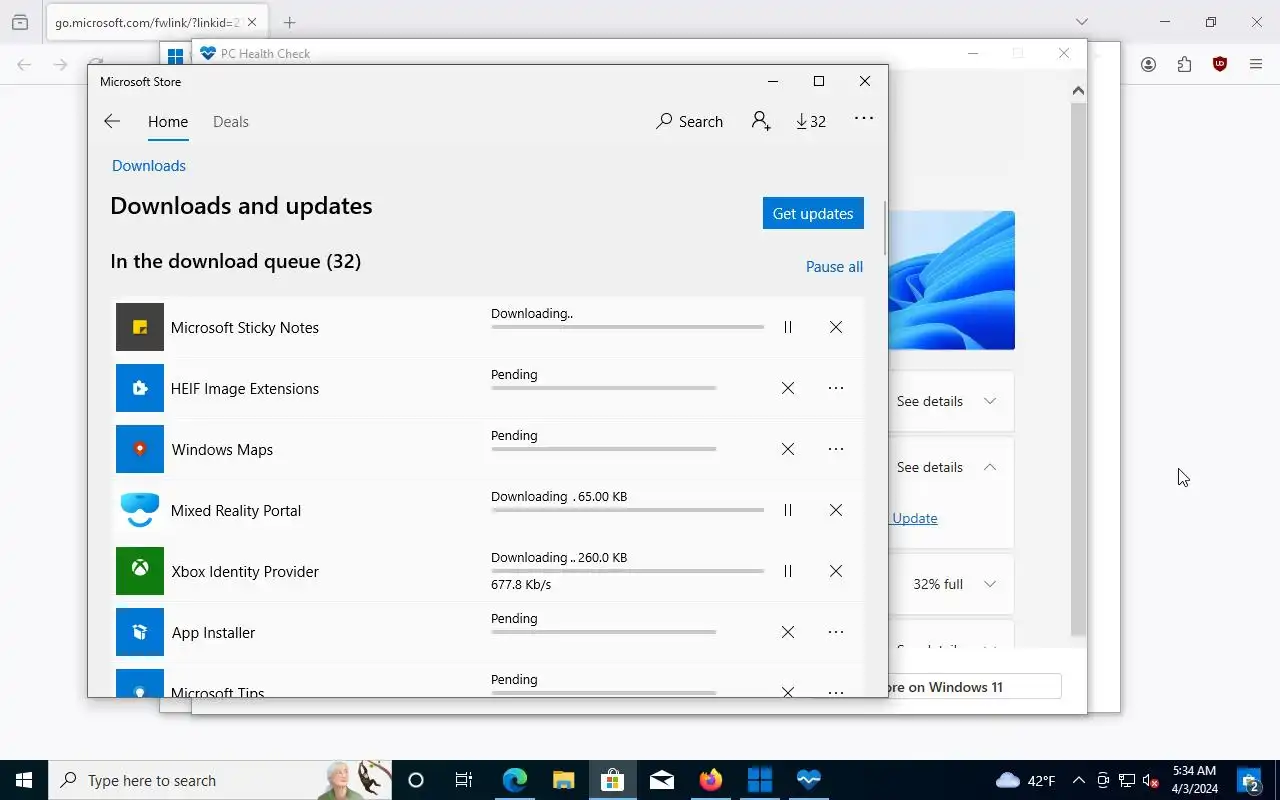Open the browser account profile icon
This screenshot has width=1280, height=800.
click(x=1148, y=64)
